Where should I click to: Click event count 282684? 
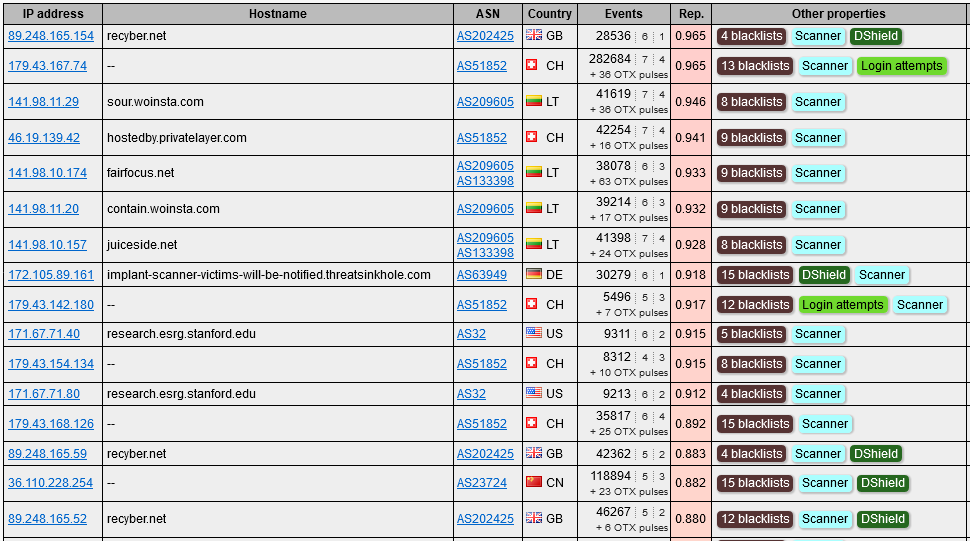coord(609,59)
